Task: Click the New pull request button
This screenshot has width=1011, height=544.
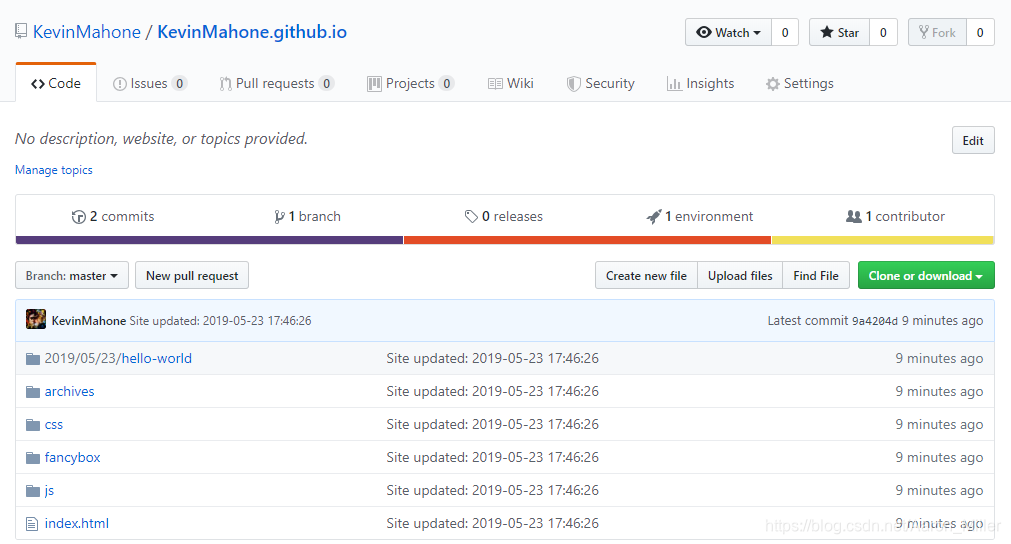Action: click(x=192, y=275)
